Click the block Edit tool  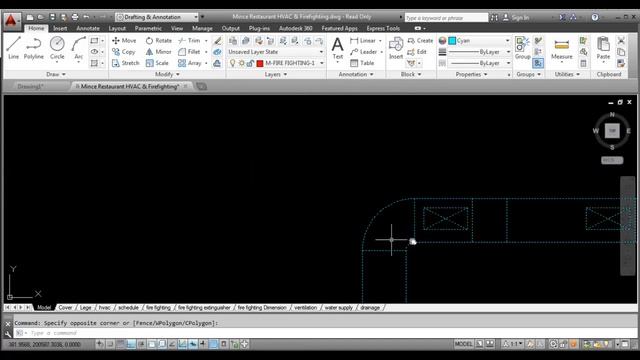coord(417,52)
